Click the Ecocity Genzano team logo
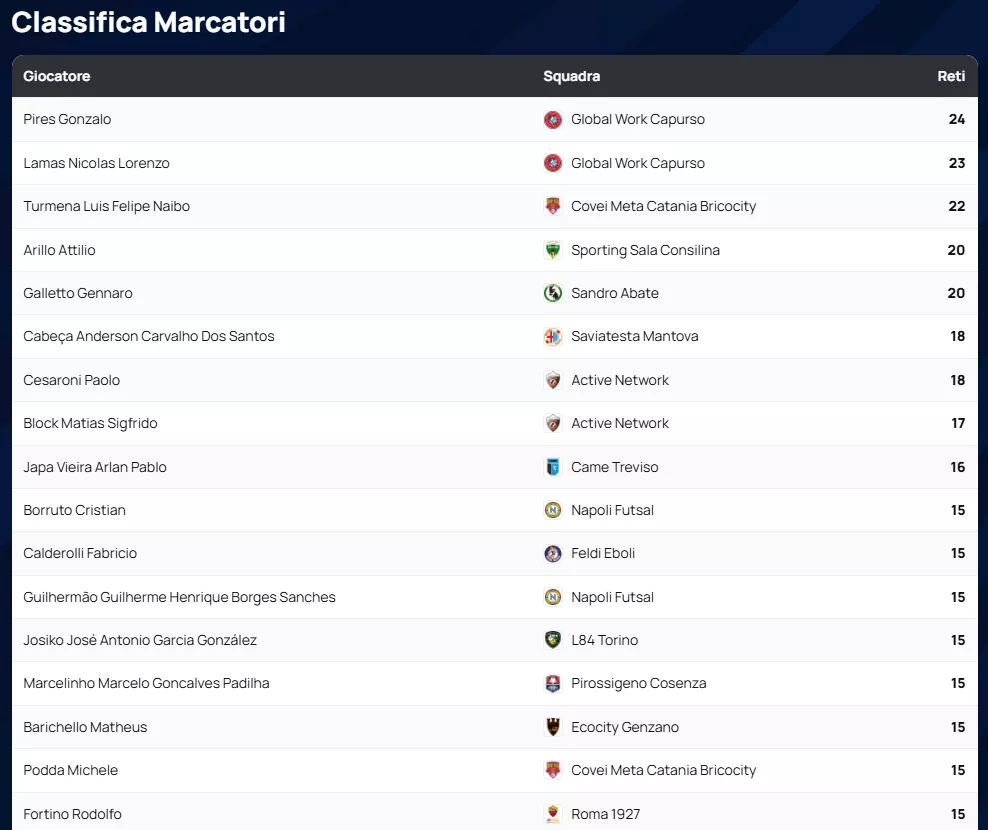Image resolution: width=988 pixels, height=830 pixels. (x=553, y=727)
